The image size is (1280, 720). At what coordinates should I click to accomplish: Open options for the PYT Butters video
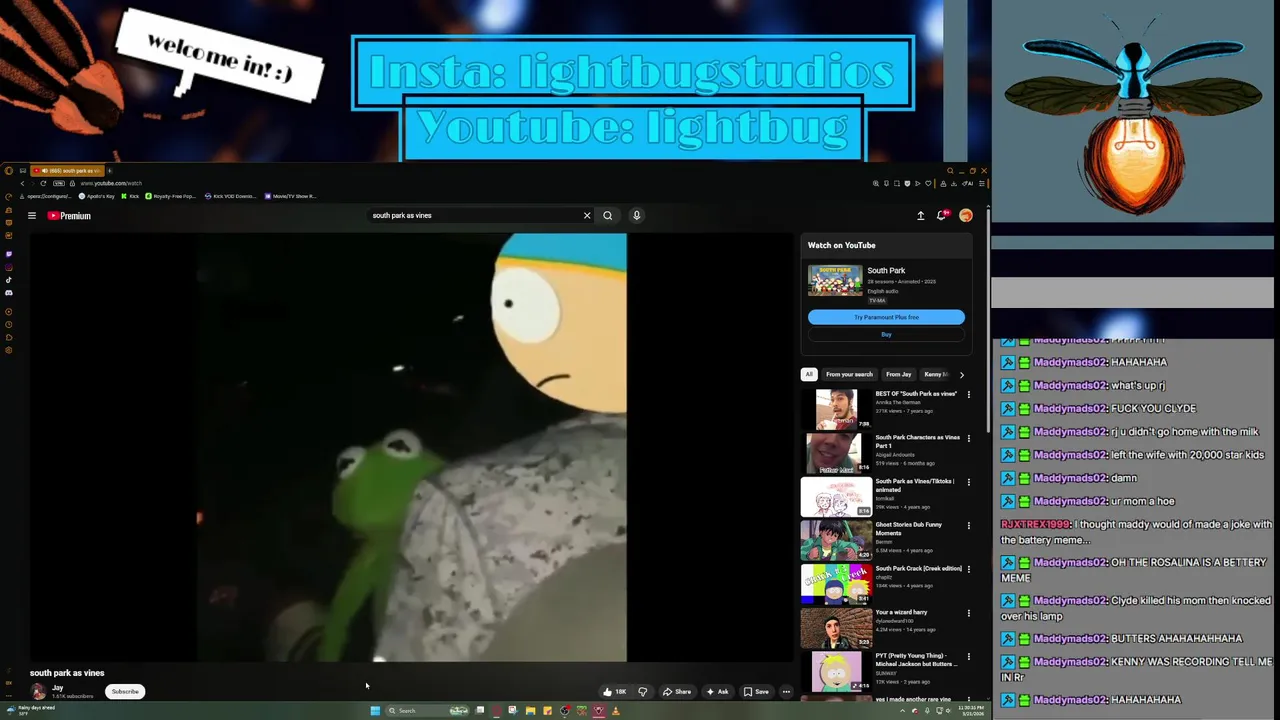[968, 658]
